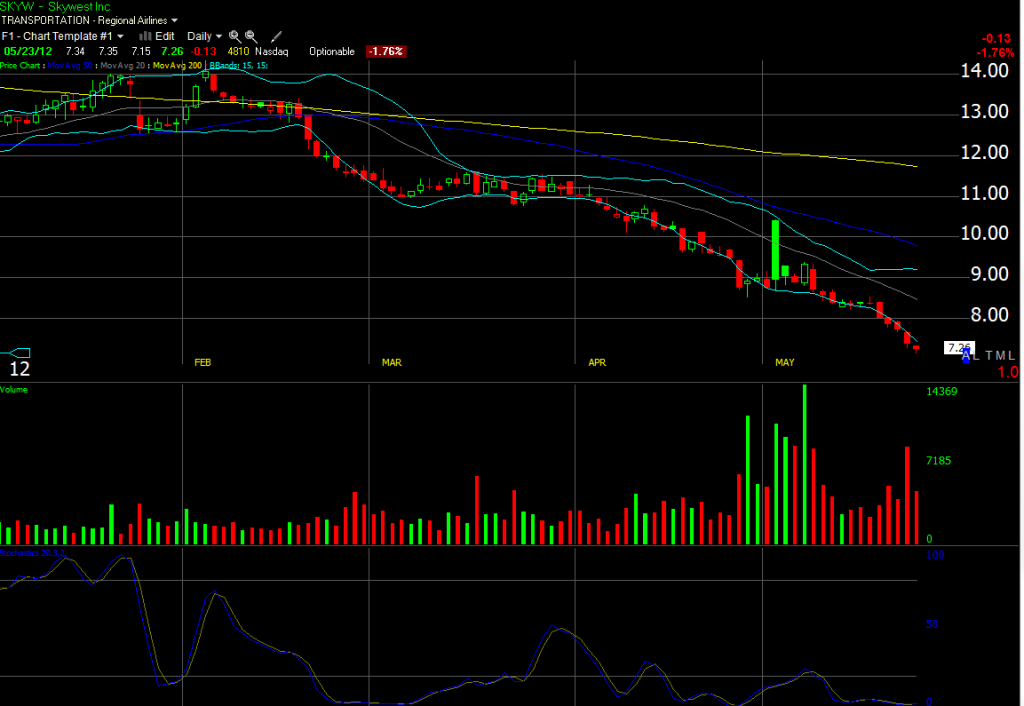Open the Regional Airlines industry dropdown arrow
1024x706 pixels.
click(x=174, y=21)
